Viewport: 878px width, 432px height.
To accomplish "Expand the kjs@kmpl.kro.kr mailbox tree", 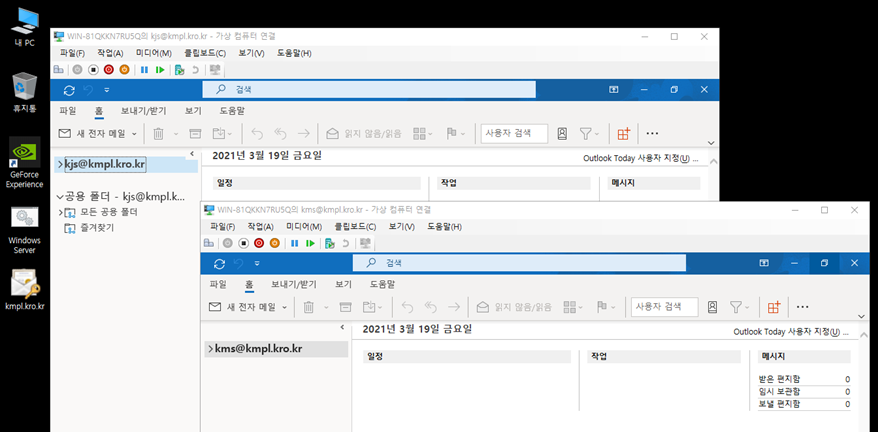I will [60, 164].
